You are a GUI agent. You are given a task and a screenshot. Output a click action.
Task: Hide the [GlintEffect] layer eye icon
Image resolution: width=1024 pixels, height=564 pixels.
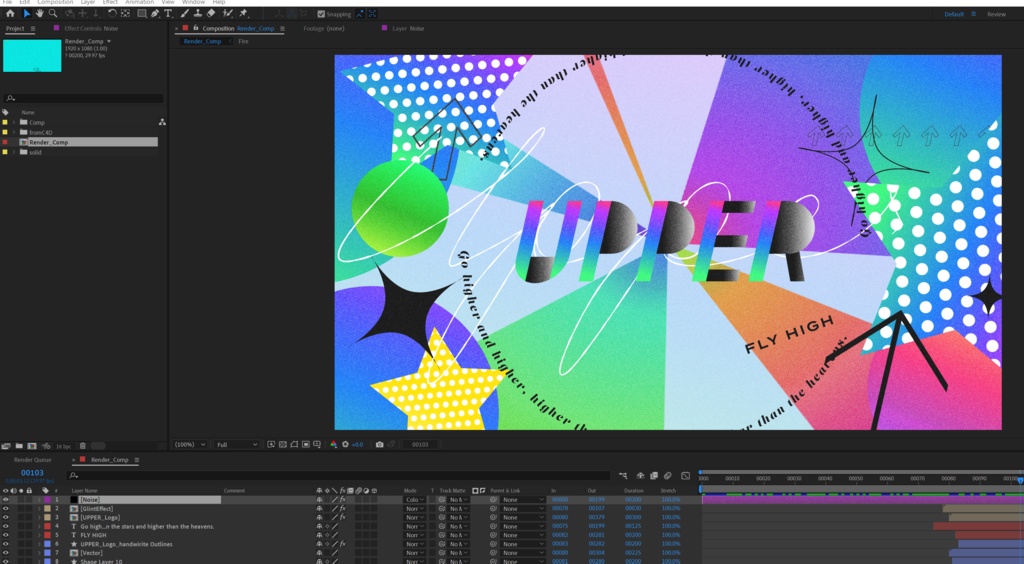6,509
